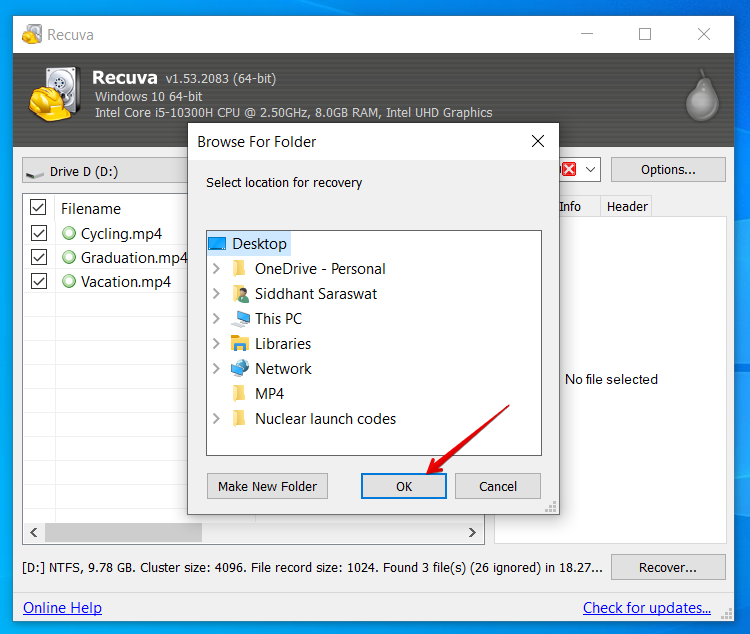
Task: Expand the Network node
Action: tap(216, 368)
